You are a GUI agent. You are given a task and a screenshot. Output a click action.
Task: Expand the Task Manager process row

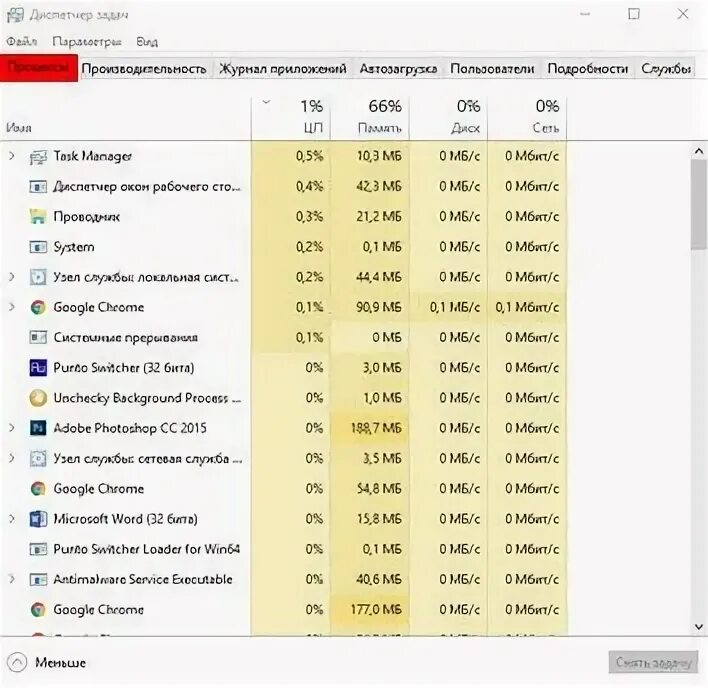click(x=12, y=156)
